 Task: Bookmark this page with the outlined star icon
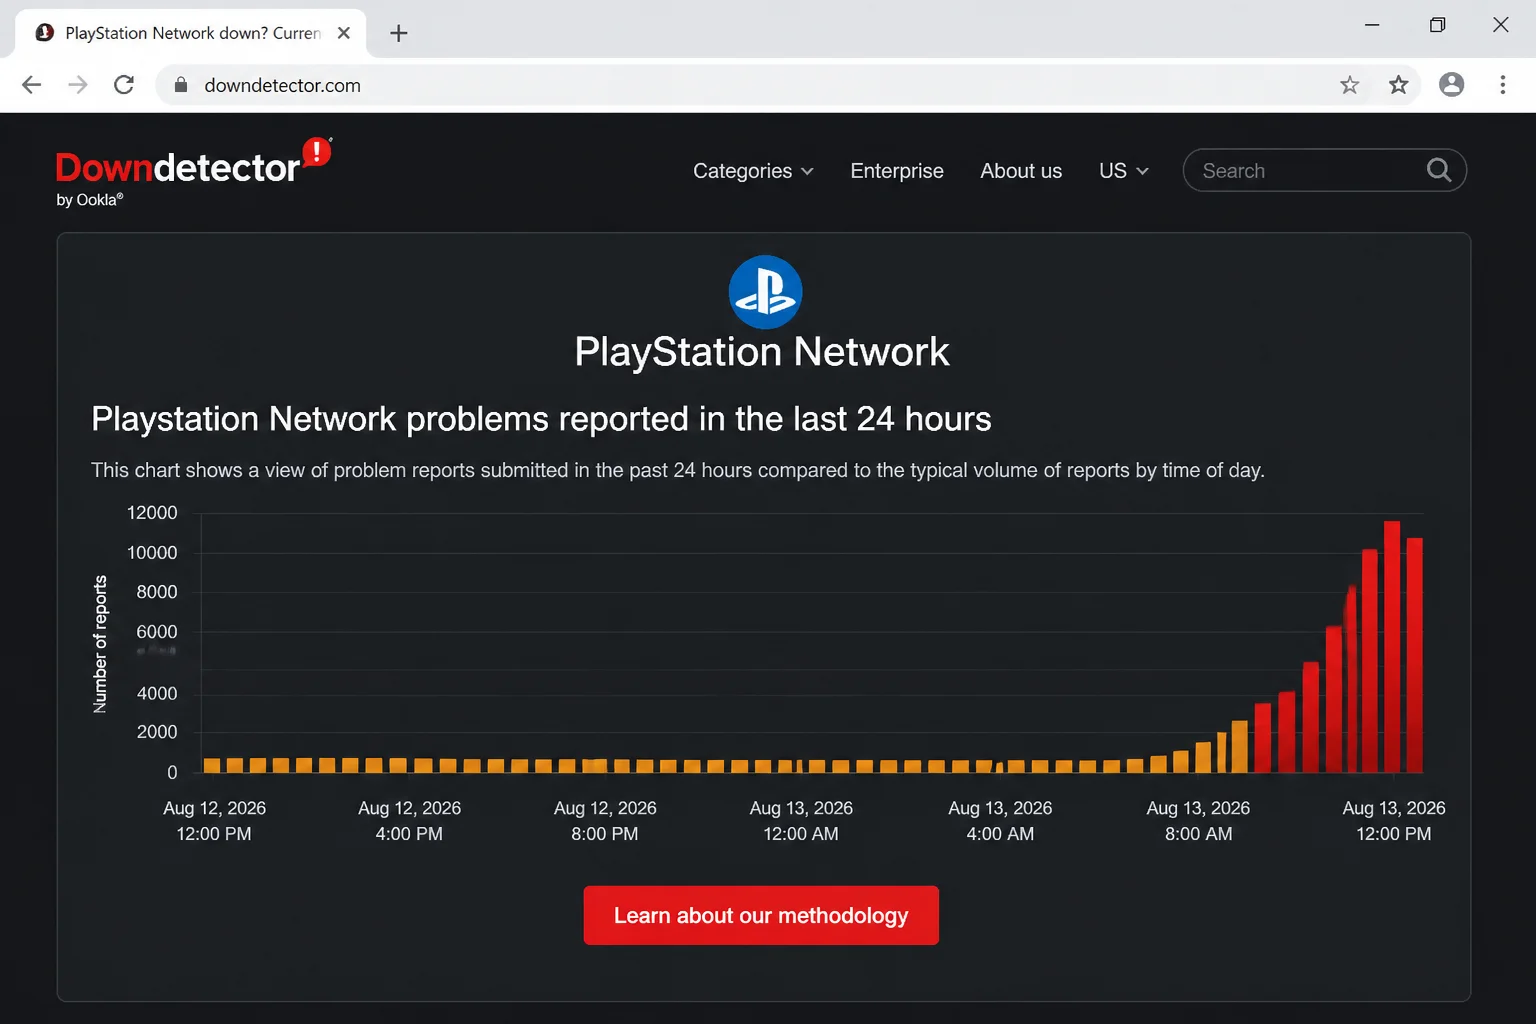click(1349, 85)
